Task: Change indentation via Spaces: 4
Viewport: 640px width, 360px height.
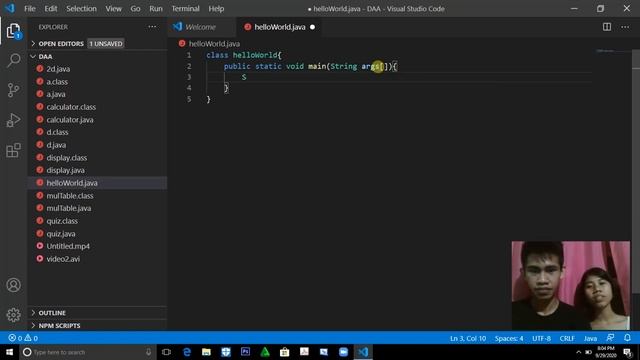Action: pos(509,338)
